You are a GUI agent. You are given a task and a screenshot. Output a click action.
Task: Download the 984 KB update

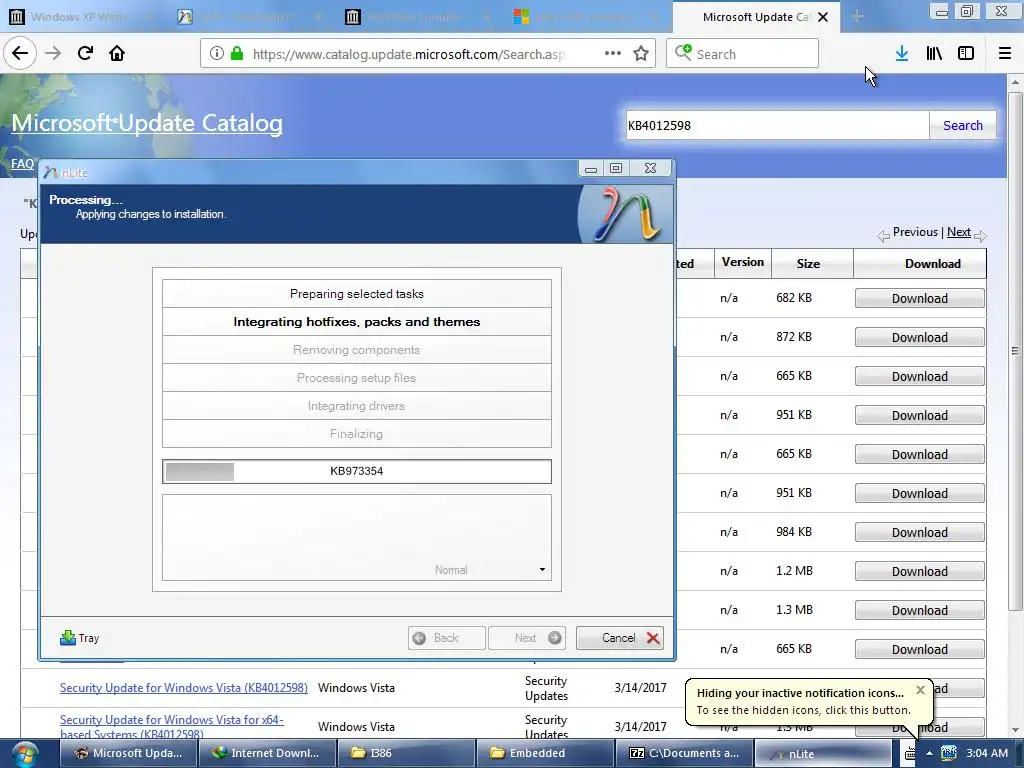[920, 532]
